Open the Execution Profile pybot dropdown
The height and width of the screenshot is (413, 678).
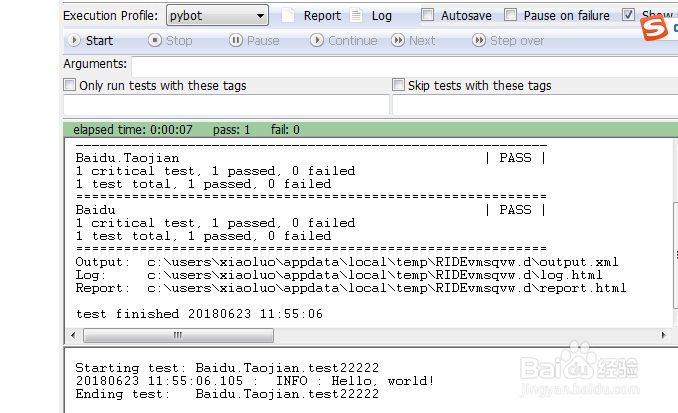[217, 16]
